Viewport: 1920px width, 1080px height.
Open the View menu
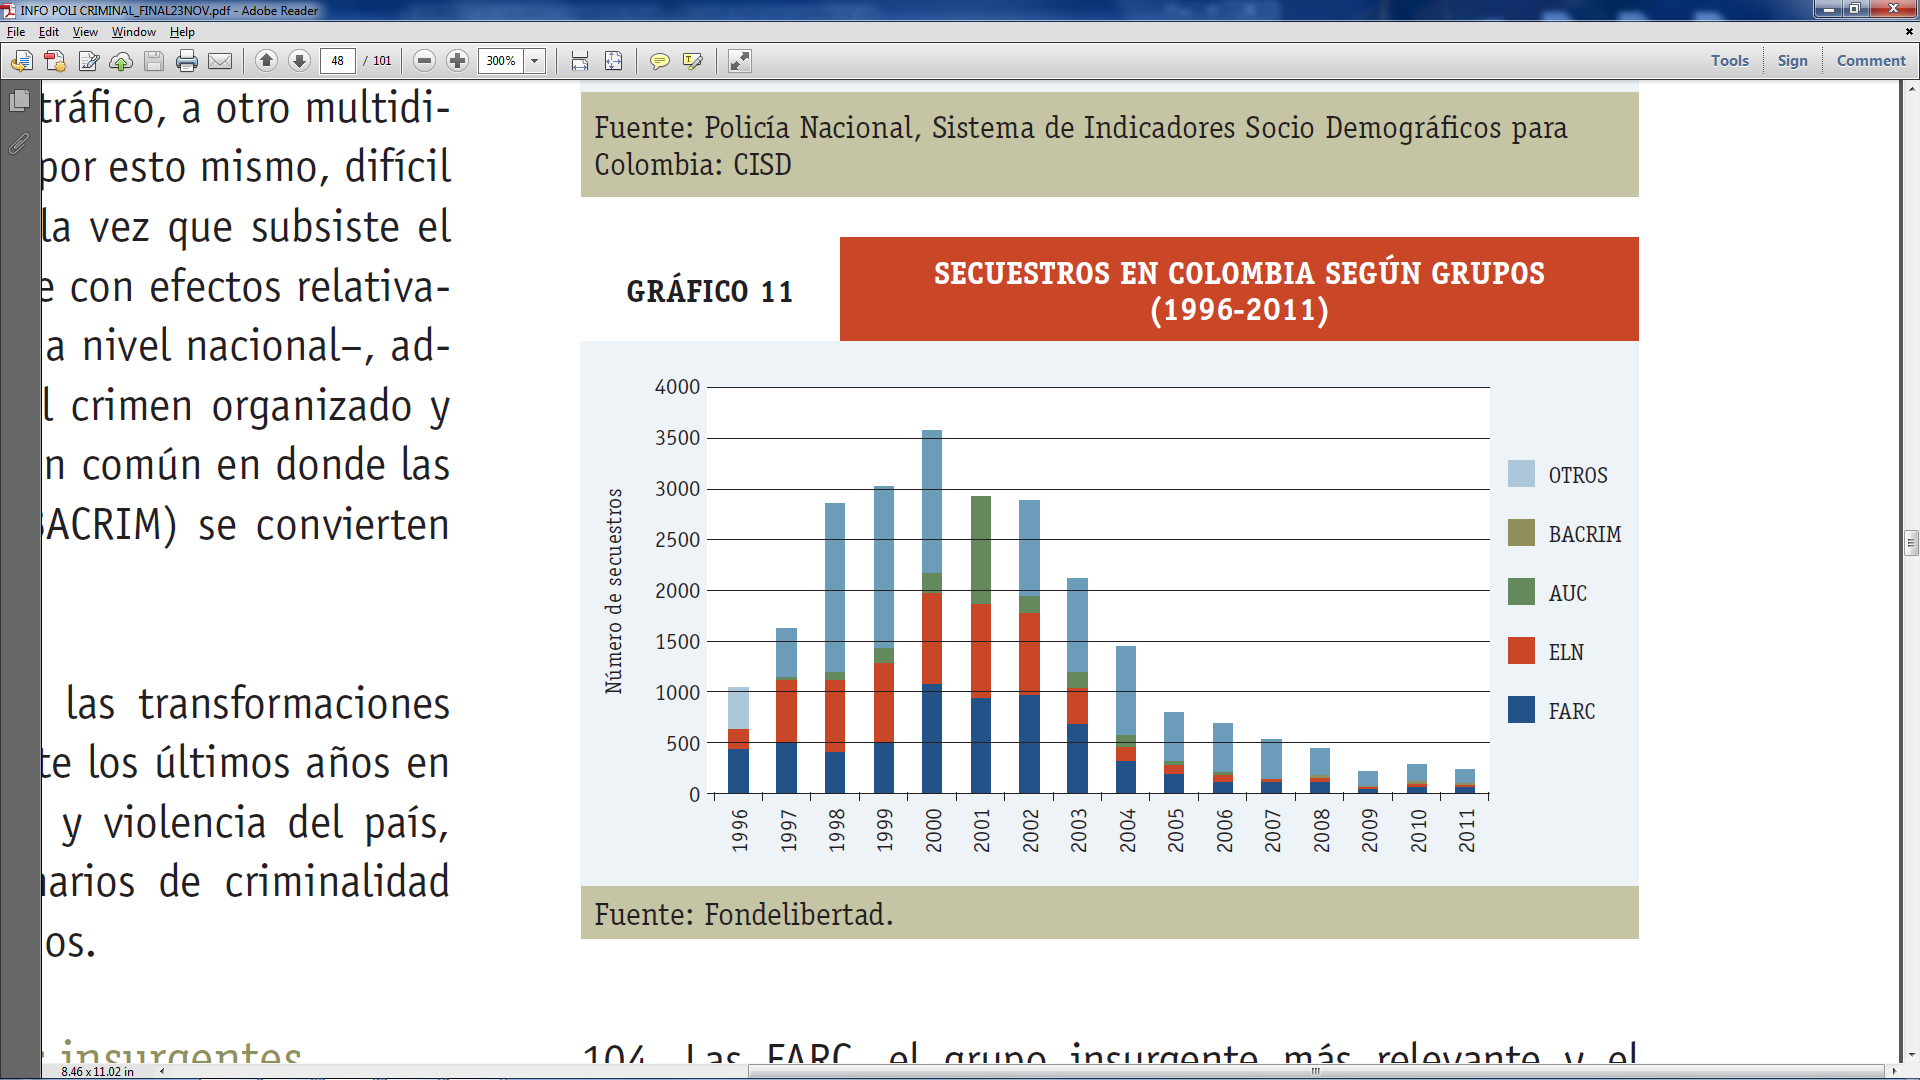click(x=85, y=32)
